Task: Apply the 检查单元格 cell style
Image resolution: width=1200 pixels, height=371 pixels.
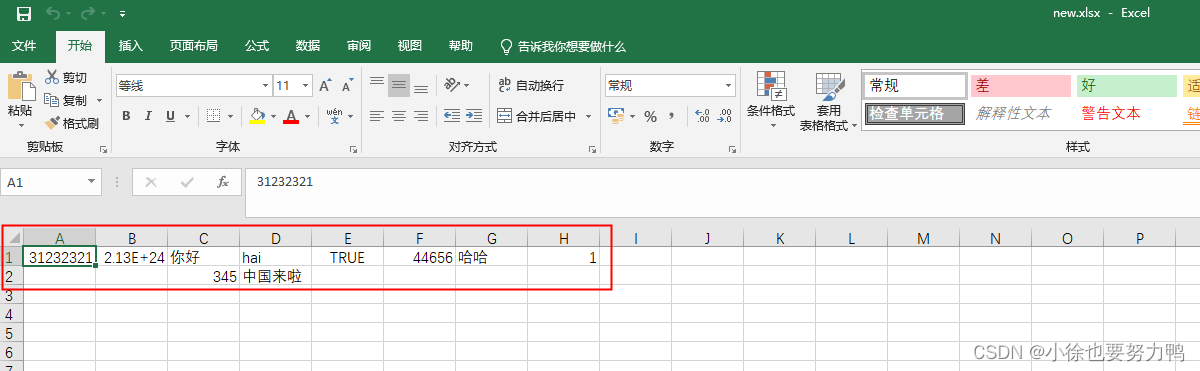Action: (915, 113)
